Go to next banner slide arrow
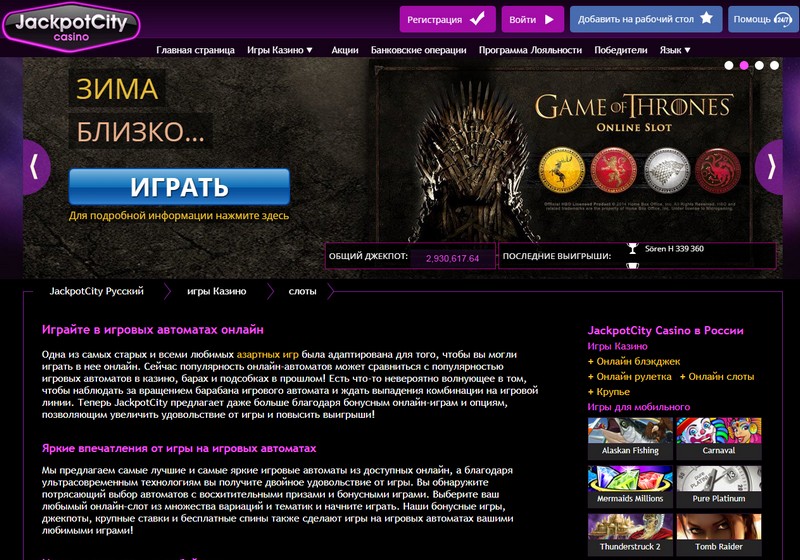The height and width of the screenshot is (560, 800). pyautogui.click(x=769, y=167)
